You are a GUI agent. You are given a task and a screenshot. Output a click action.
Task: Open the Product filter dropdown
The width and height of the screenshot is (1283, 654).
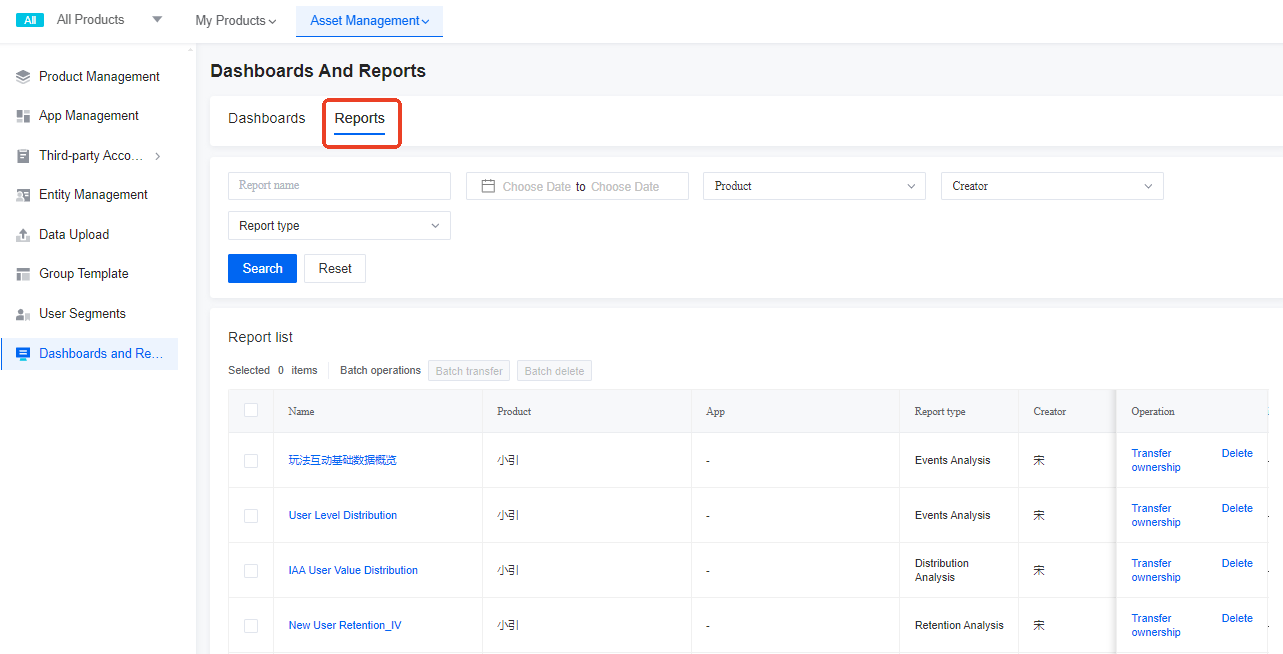tap(813, 185)
